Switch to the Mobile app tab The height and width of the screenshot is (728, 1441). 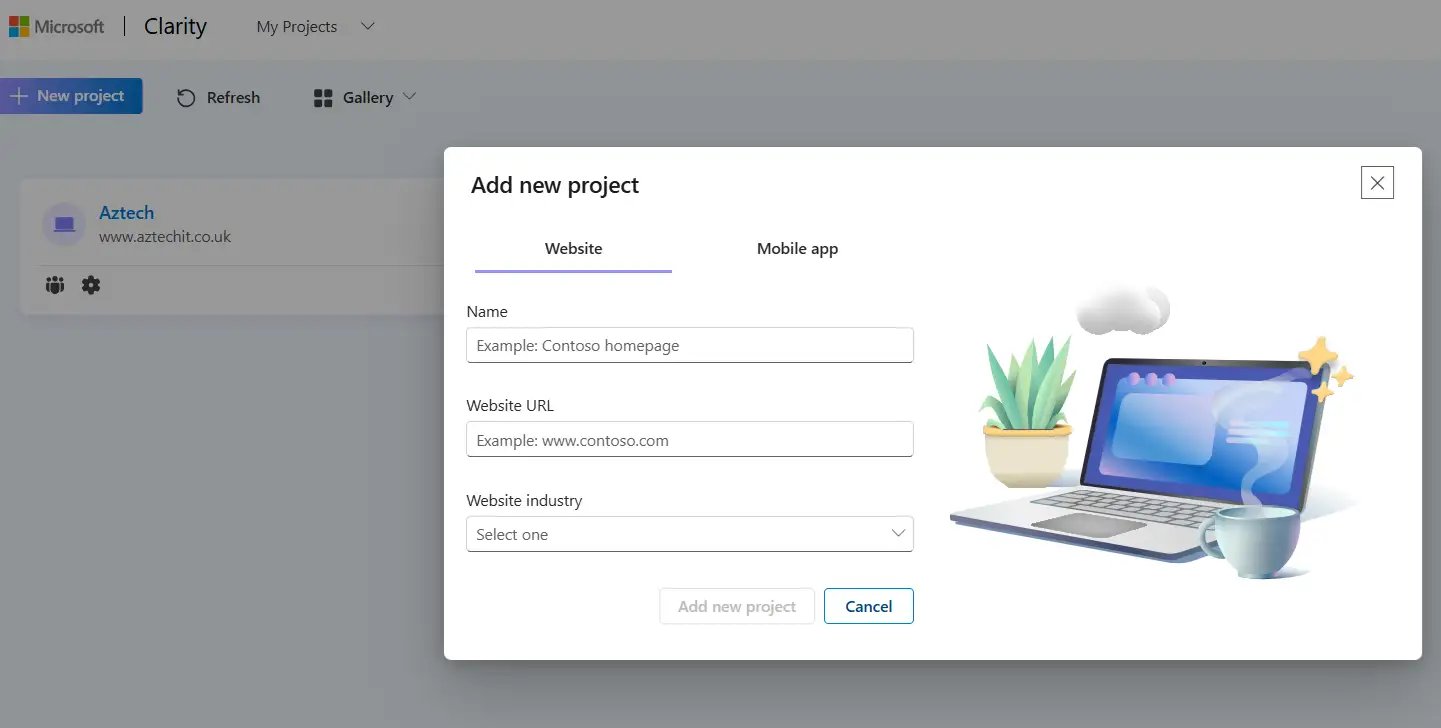click(797, 248)
